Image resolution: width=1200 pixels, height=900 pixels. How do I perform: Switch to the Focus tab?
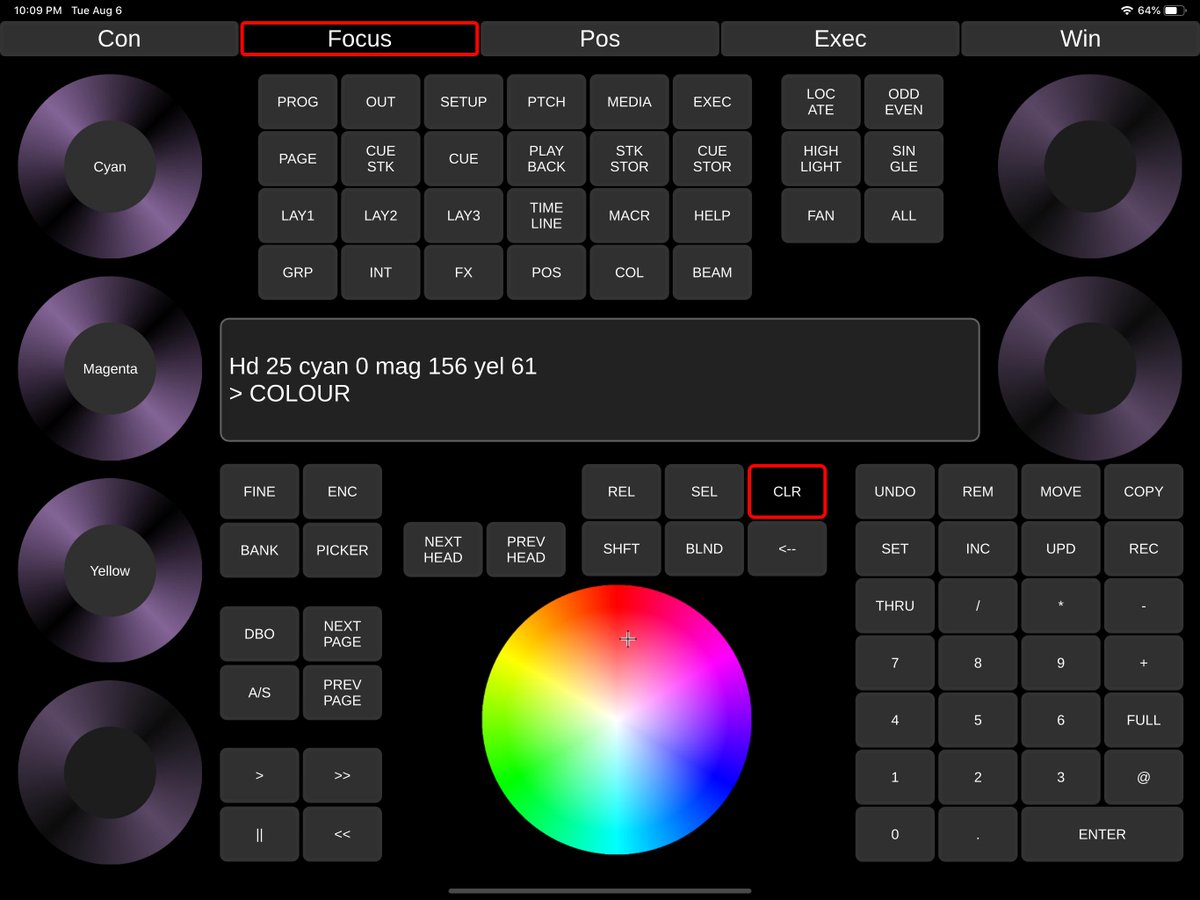359,39
